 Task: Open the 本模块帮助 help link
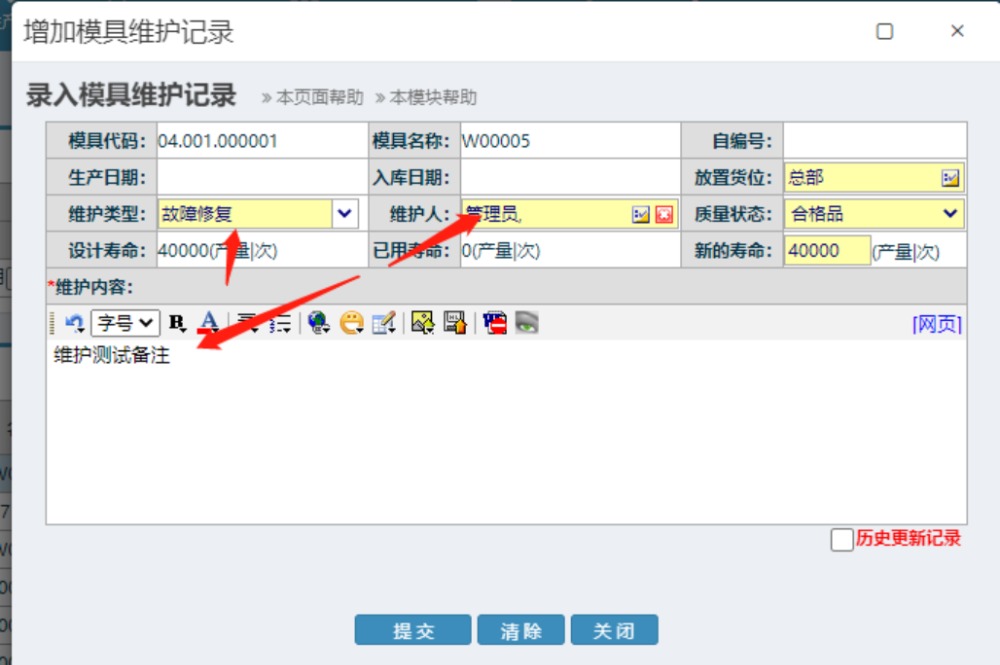point(426,97)
